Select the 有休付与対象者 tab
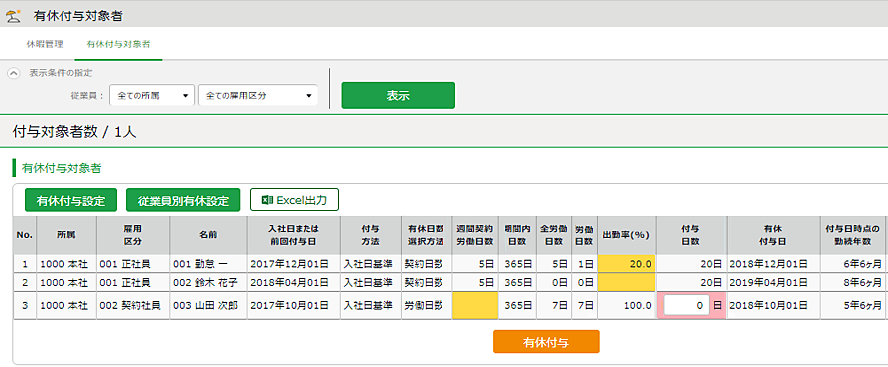This screenshot has width=888, height=367. click(x=118, y=44)
